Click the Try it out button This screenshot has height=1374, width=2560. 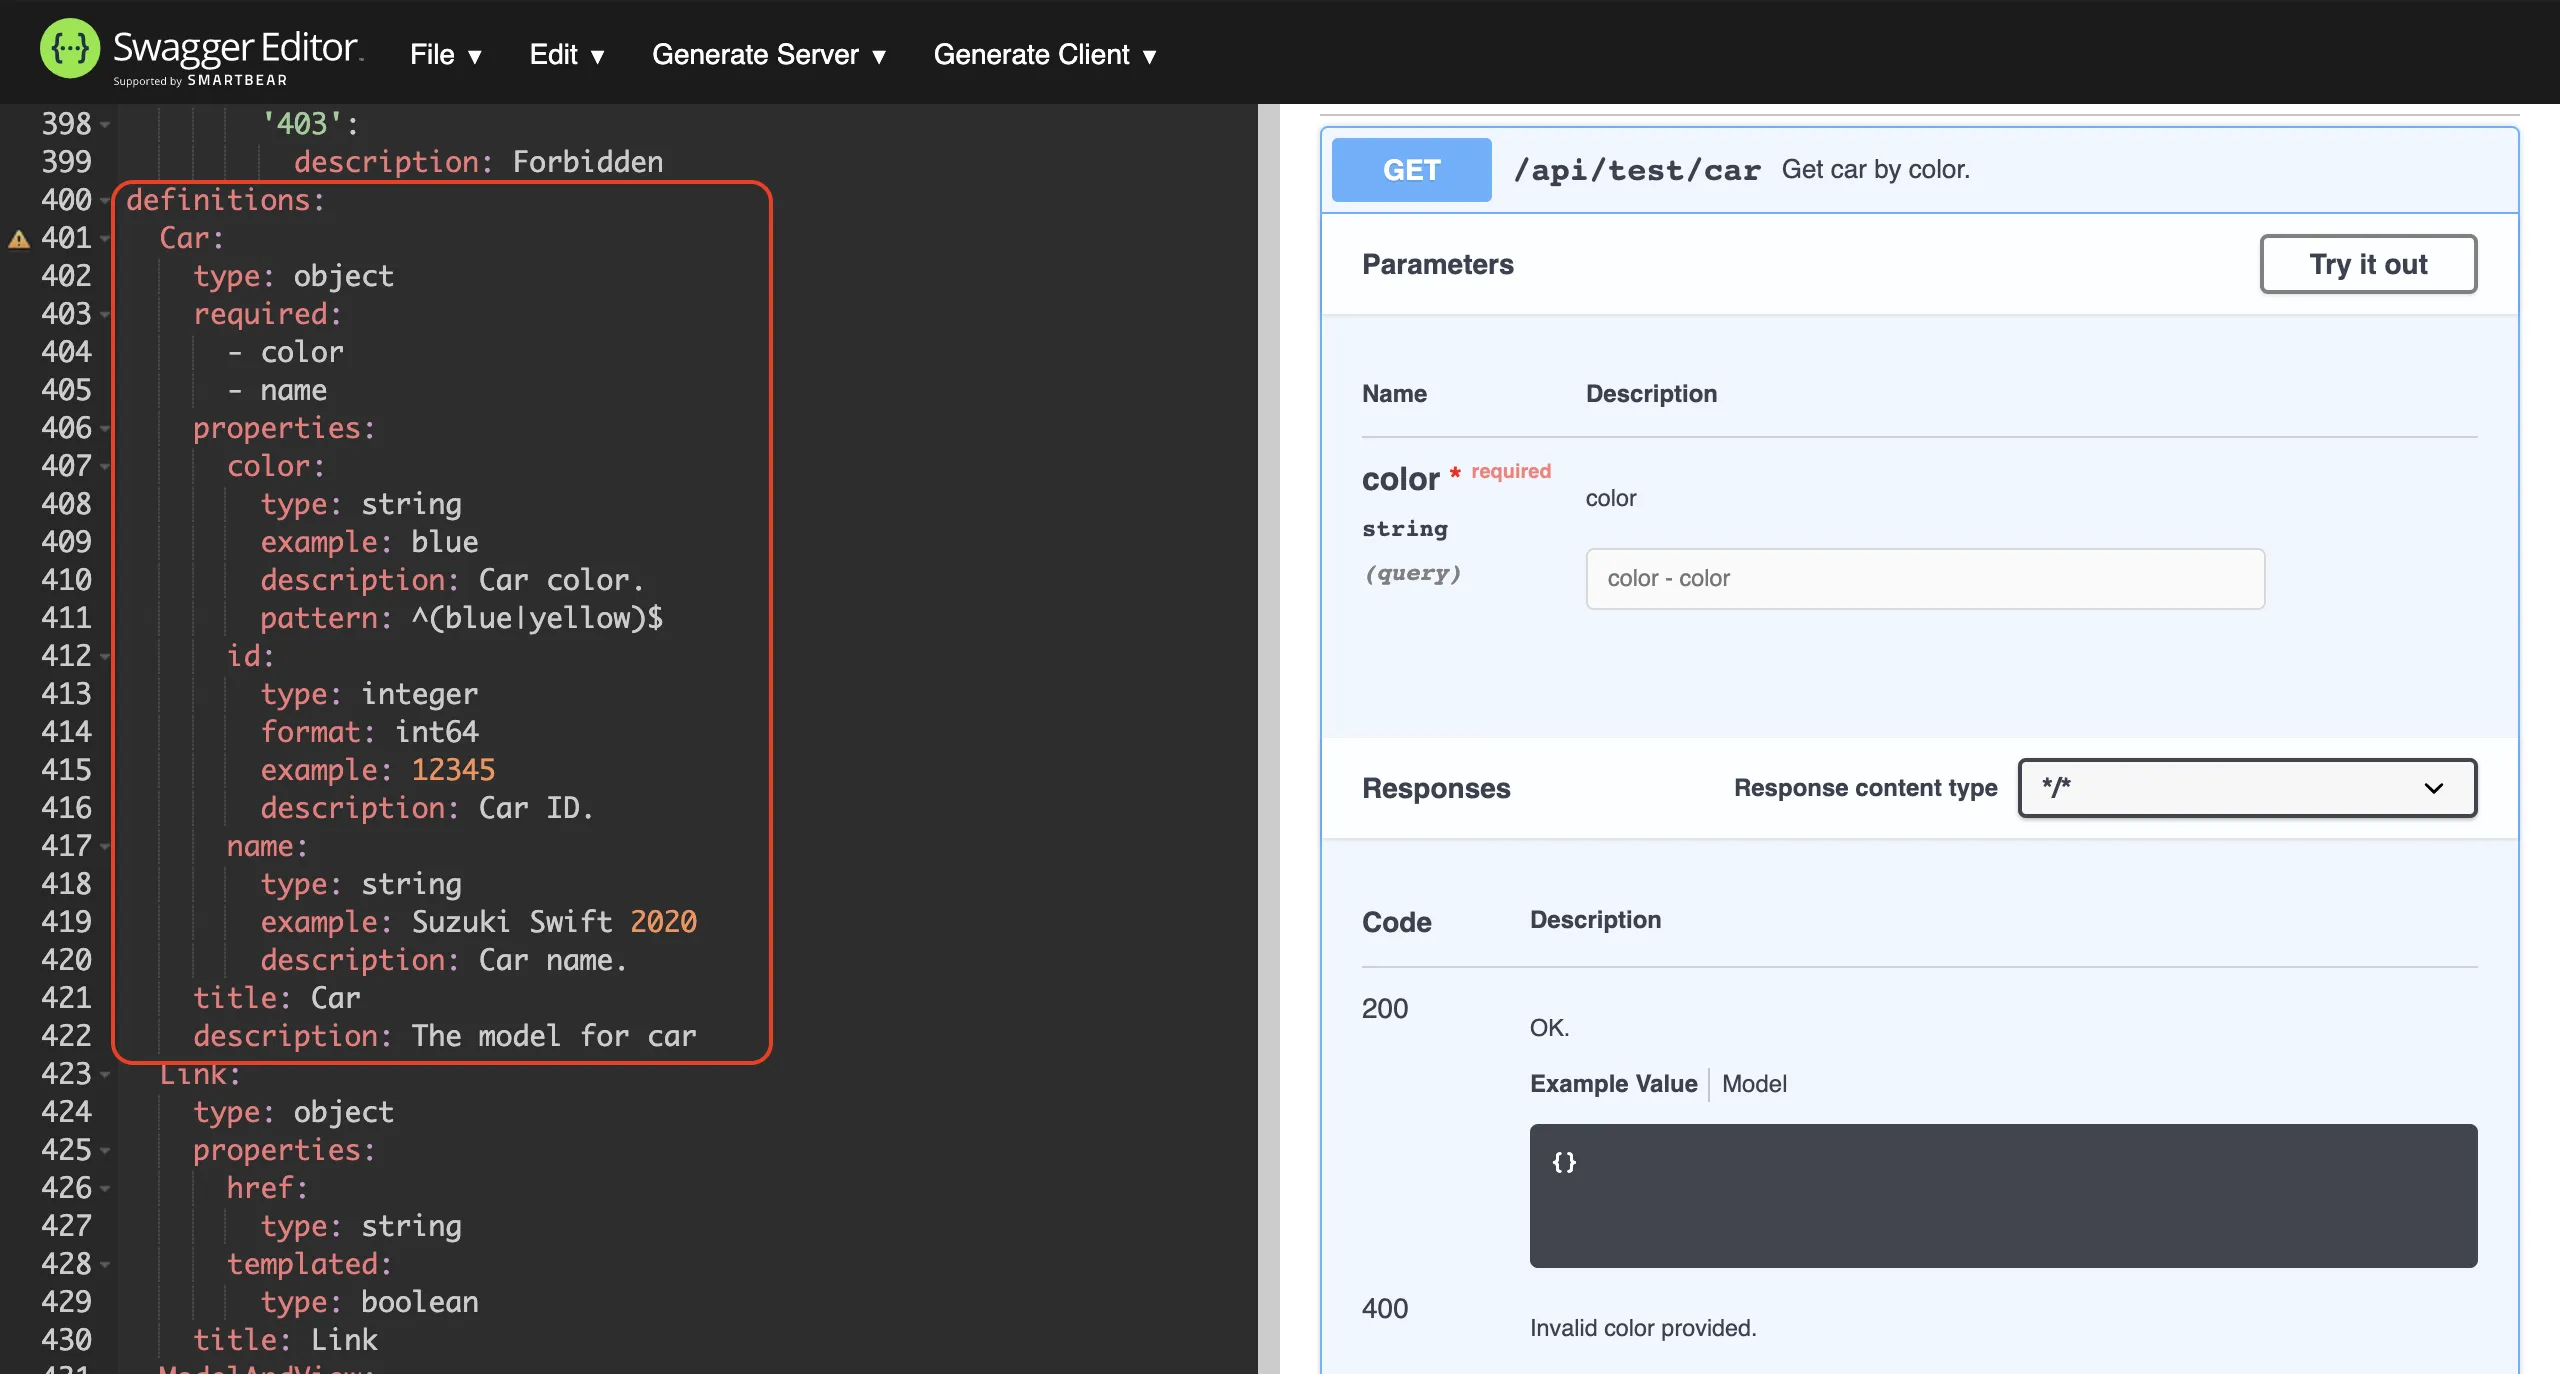coord(2367,264)
